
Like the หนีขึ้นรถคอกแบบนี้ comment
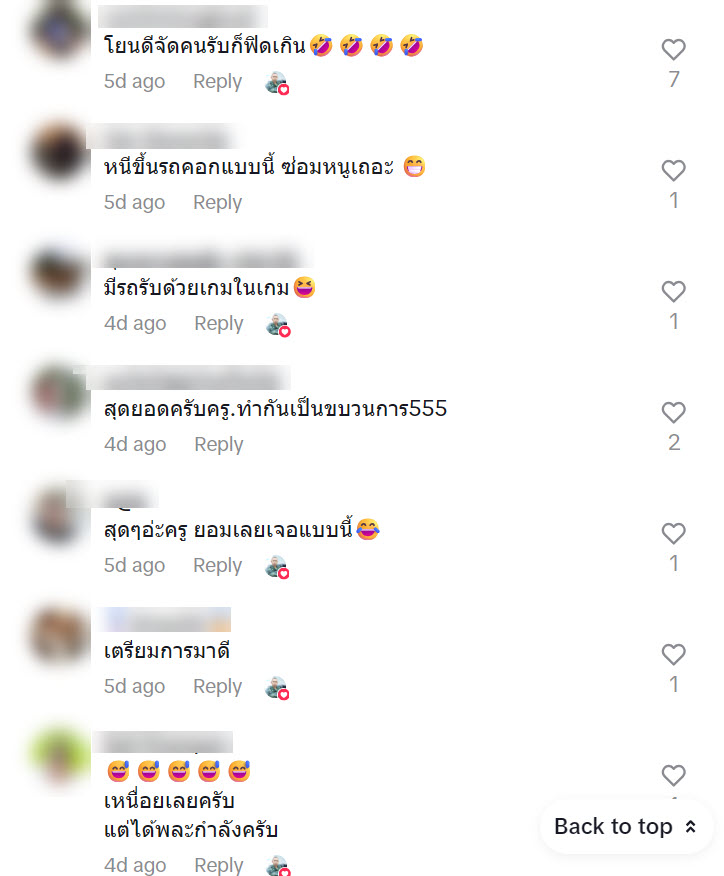(x=673, y=170)
